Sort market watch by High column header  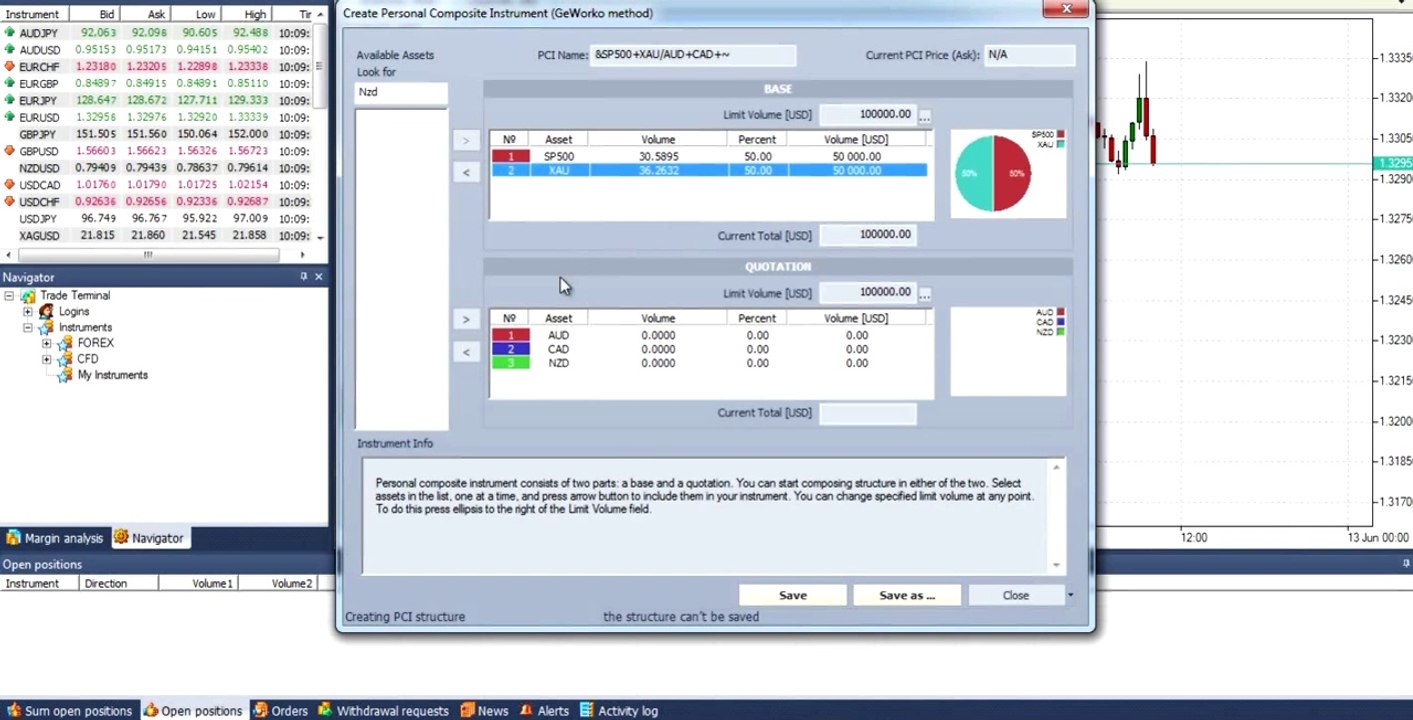(245, 15)
